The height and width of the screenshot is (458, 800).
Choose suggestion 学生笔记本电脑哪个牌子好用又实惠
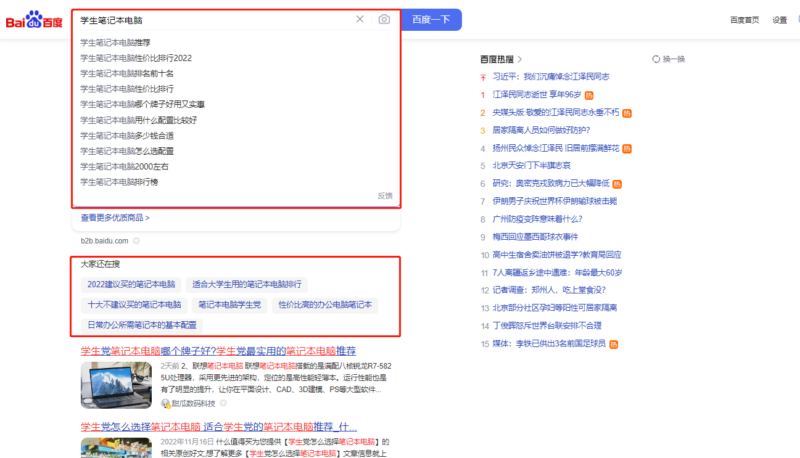tap(142, 104)
